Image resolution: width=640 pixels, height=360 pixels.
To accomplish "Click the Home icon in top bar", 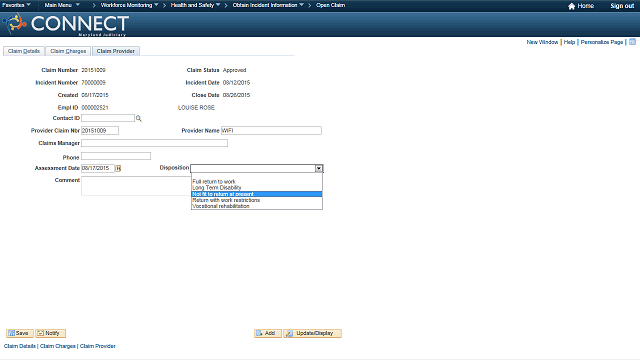I will [x=571, y=6].
